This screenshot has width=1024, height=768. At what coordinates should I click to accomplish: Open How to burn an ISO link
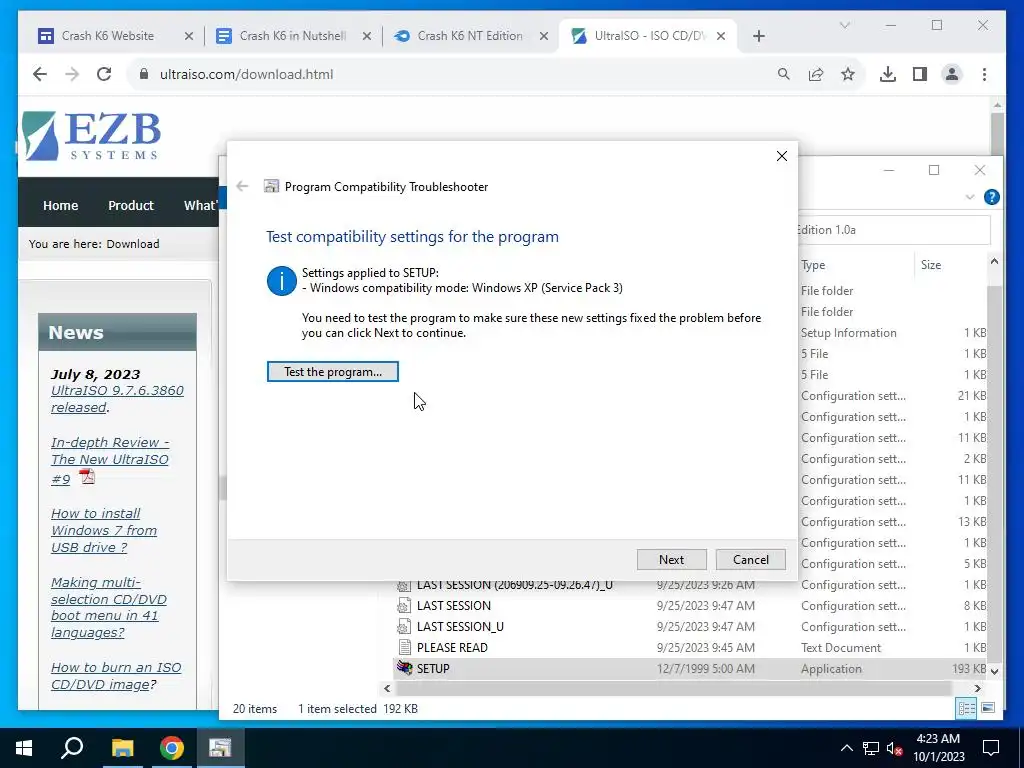(x=116, y=676)
